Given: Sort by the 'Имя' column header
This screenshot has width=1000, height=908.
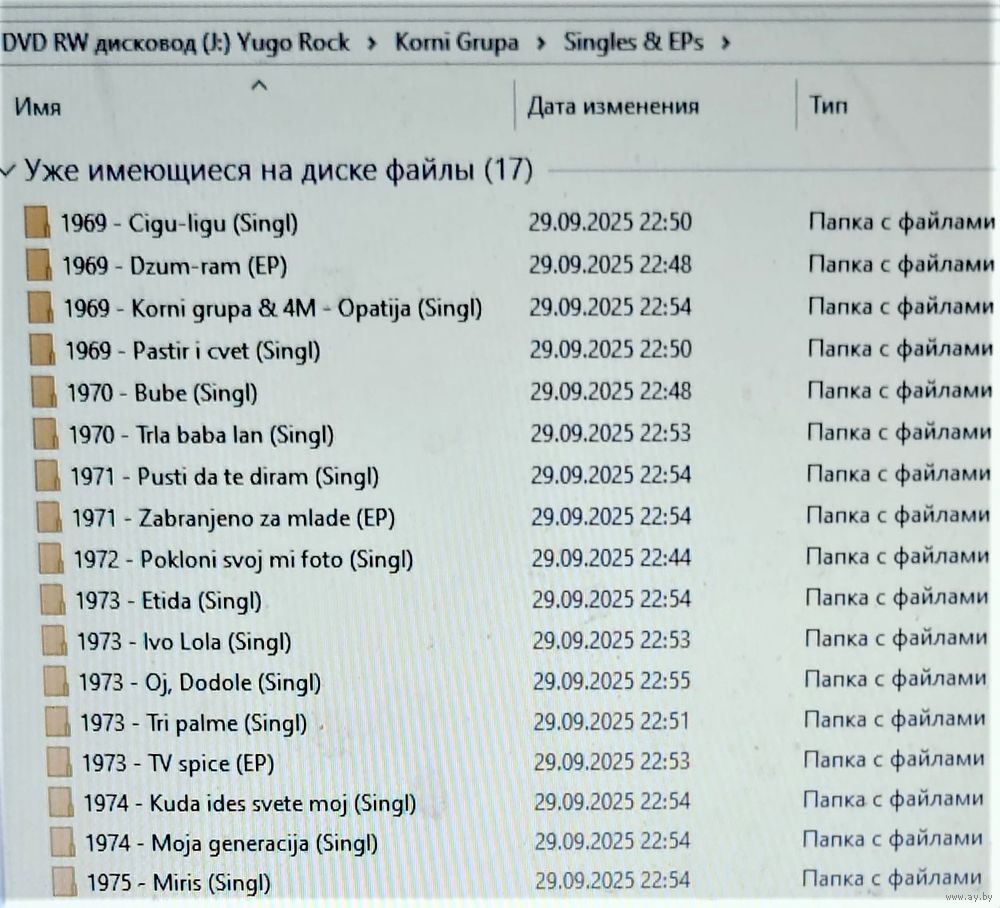Looking at the screenshot, I should tap(38, 107).
